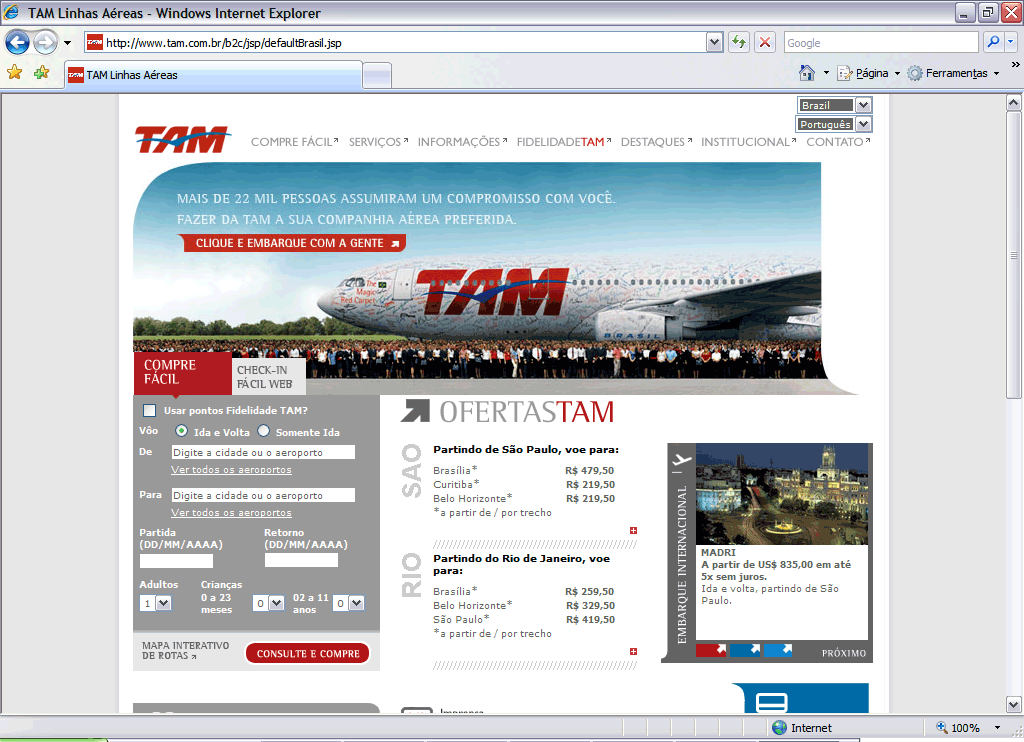The width and height of the screenshot is (1024, 742).
Task: Open the Ferramentas menu
Action: [x=953, y=73]
